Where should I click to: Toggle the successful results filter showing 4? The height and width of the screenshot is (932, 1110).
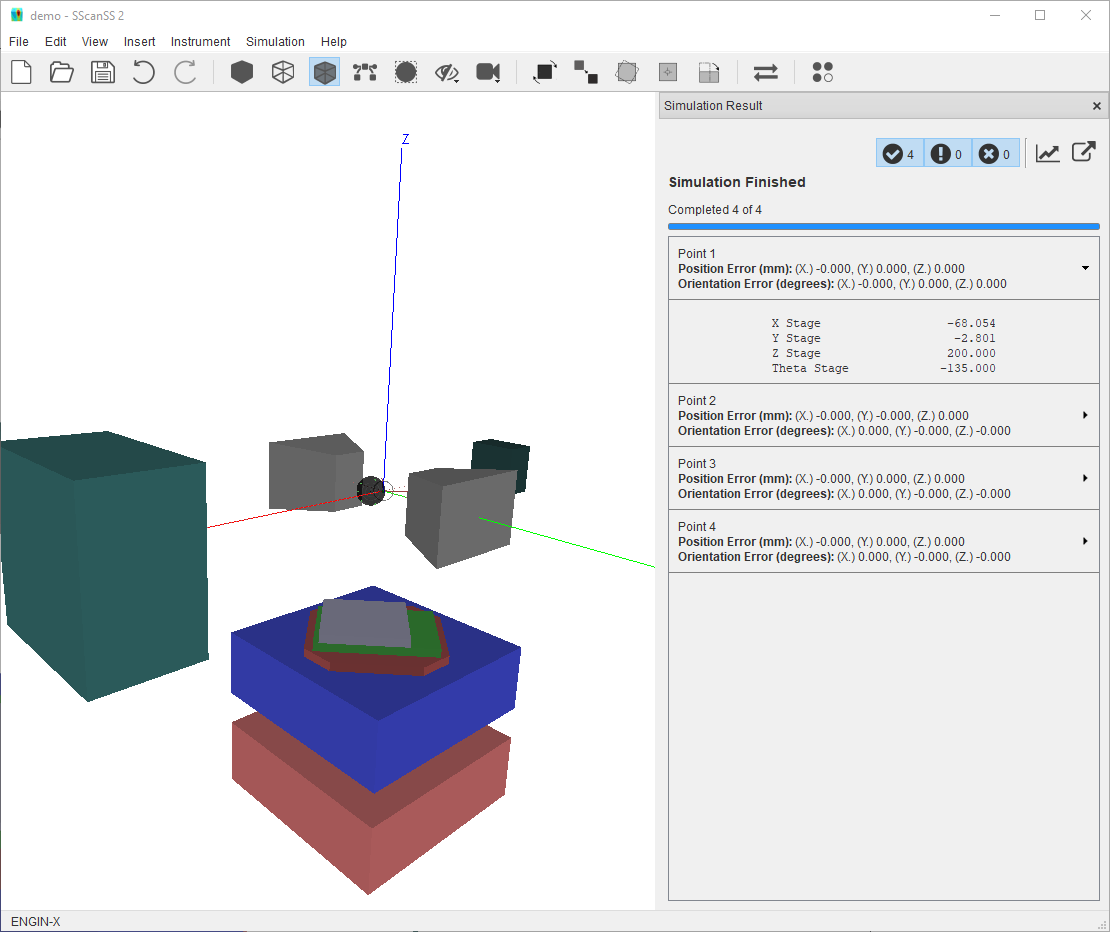coord(900,154)
